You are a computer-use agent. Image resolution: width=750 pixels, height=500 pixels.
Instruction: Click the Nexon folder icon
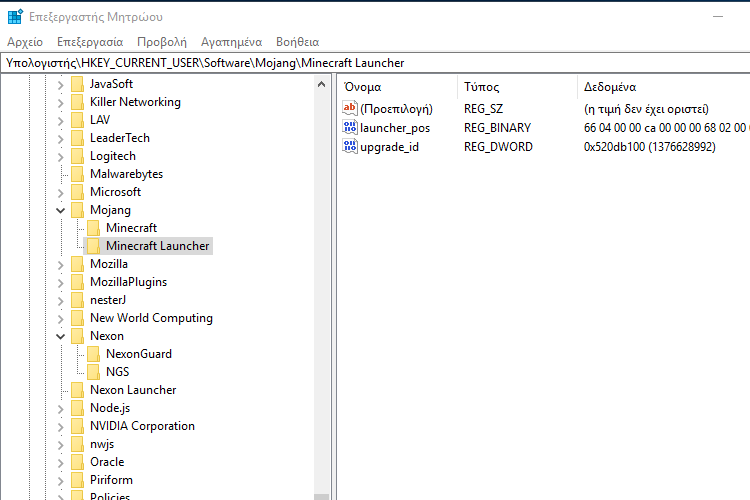click(x=77, y=336)
